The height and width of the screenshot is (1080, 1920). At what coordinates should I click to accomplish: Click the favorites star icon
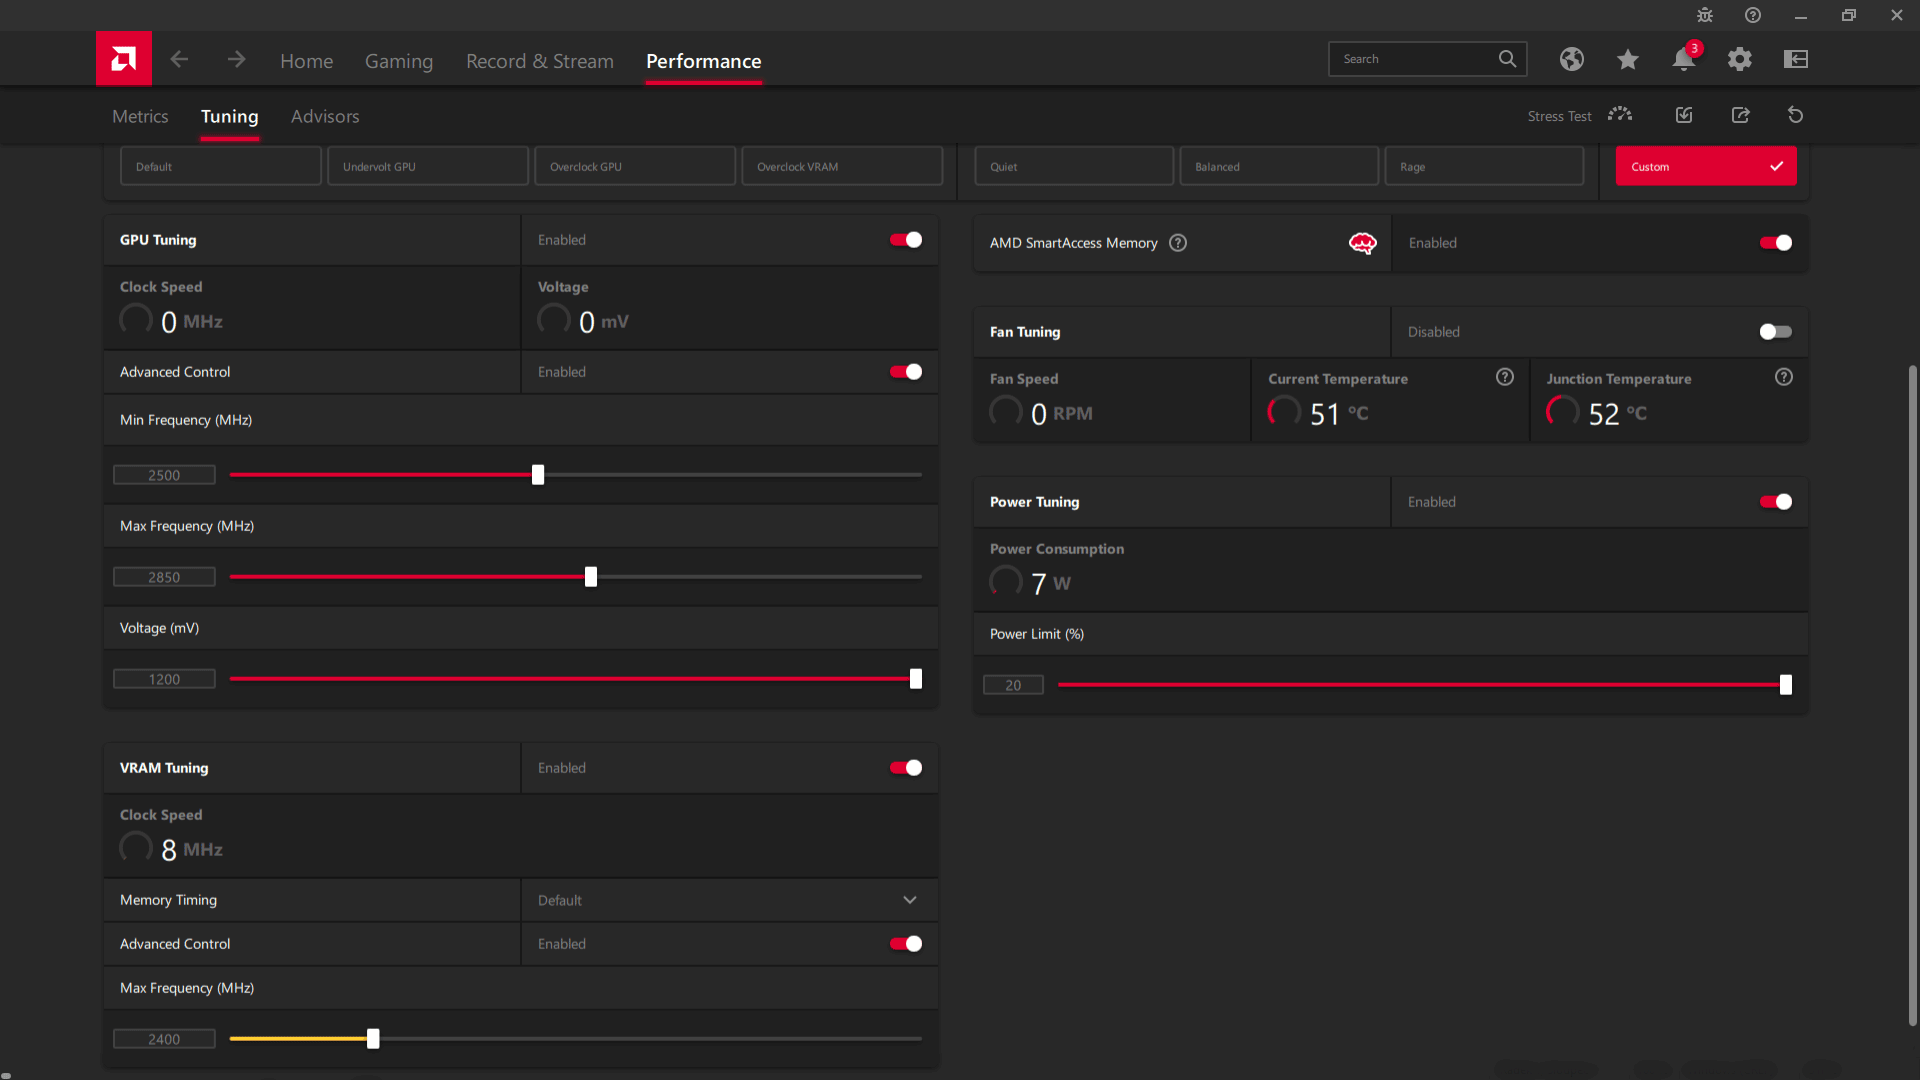[1627, 58]
